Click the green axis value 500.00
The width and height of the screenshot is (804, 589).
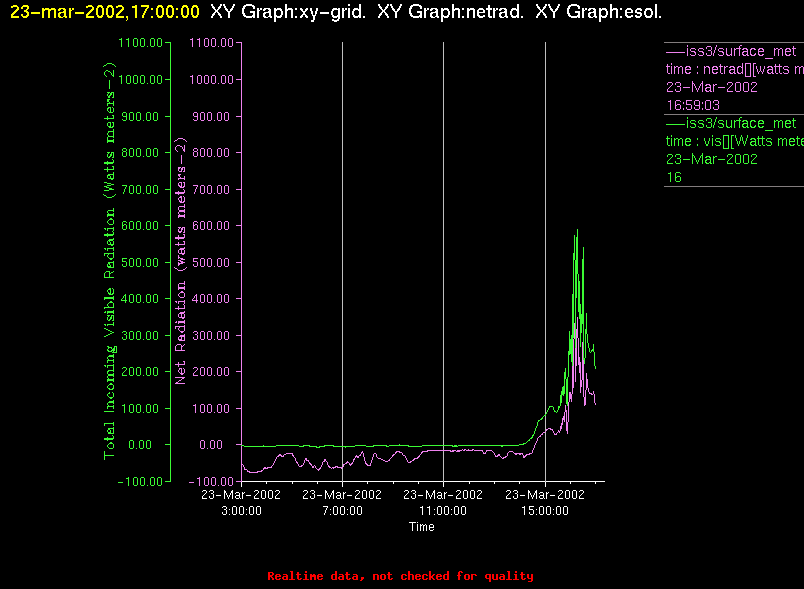pyautogui.click(x=140, y=262)
